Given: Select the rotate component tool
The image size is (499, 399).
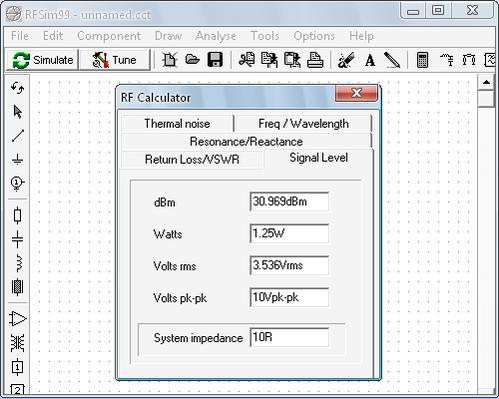Looking at the screenshot, I should click(17, 88).
